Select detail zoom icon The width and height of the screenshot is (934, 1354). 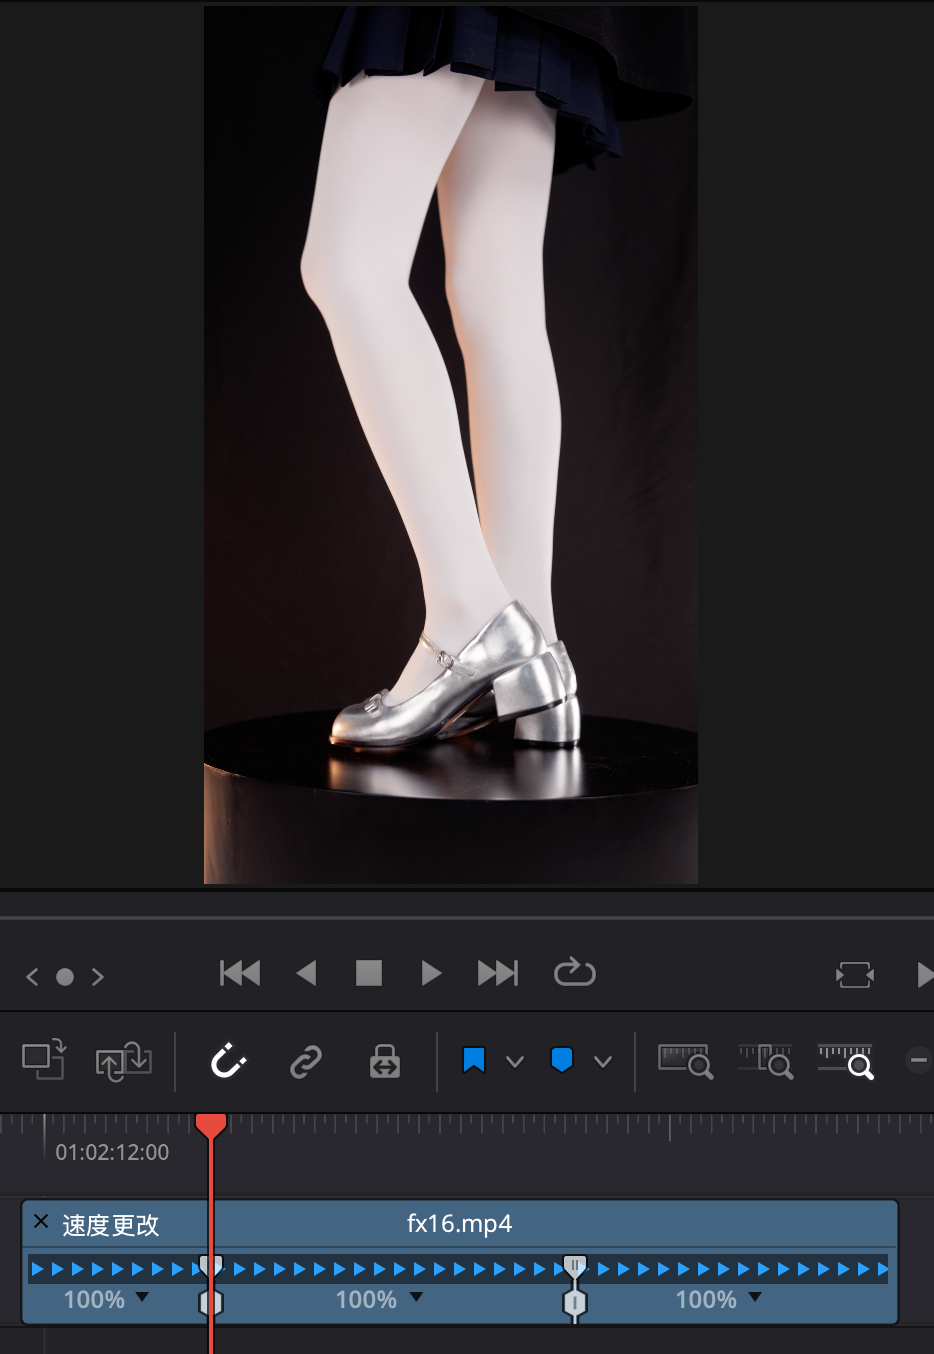point(766,1061)
